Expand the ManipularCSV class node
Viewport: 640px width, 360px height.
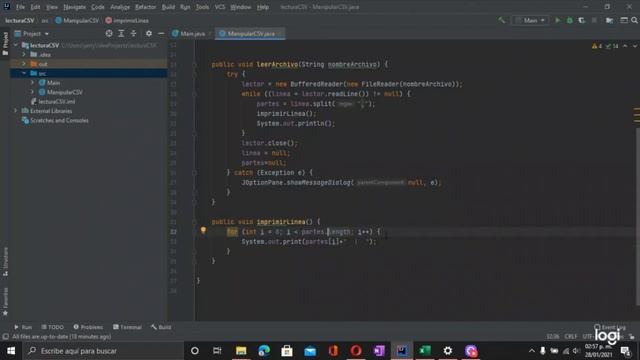(x=33, y=92)
